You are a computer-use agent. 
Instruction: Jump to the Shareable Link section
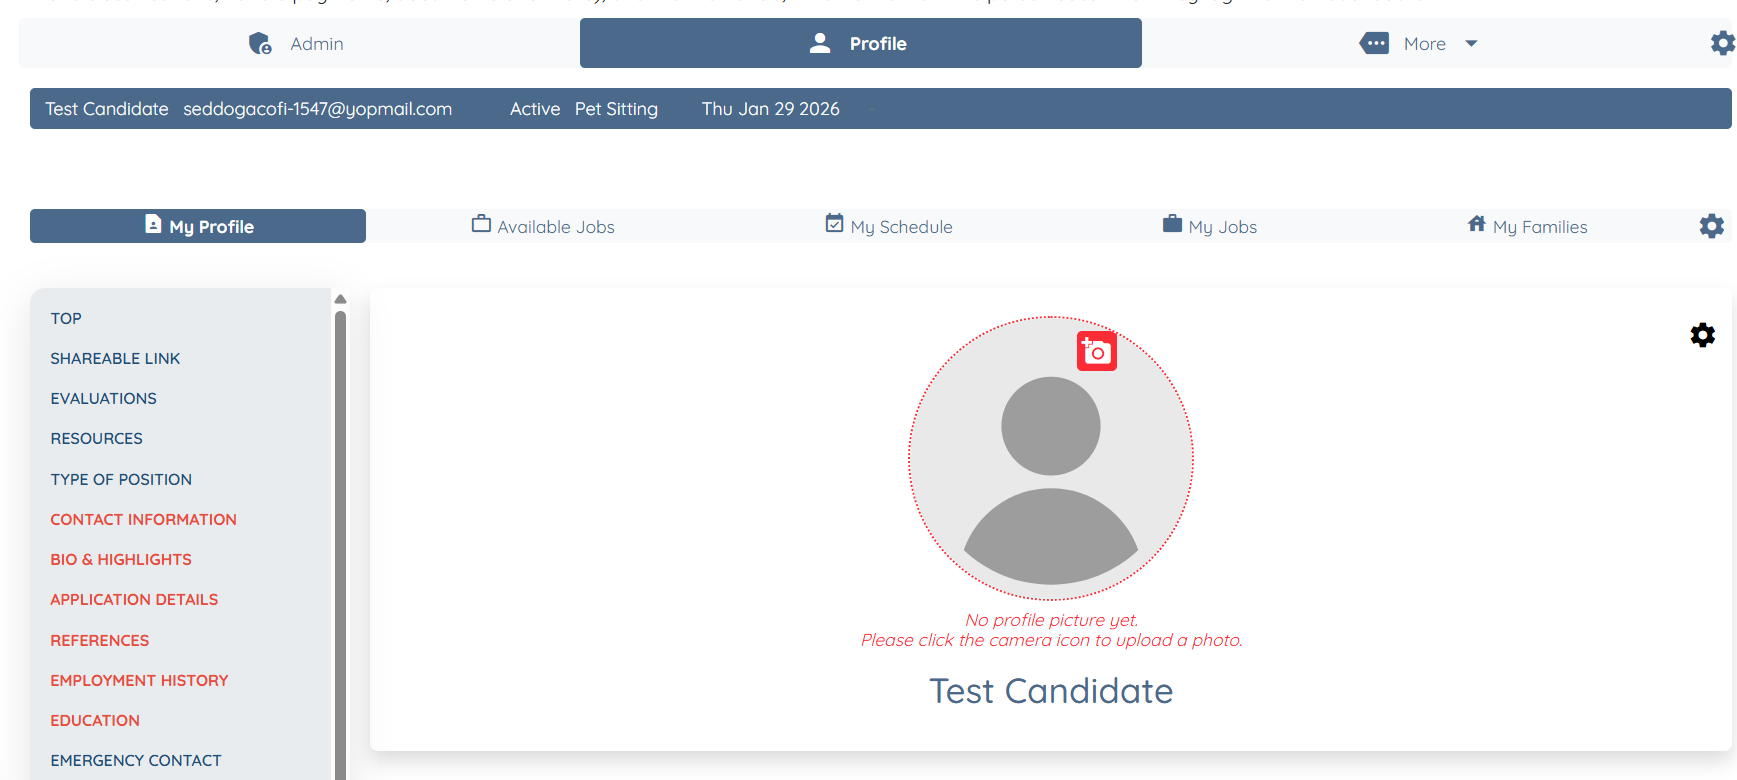click(115, 358)
